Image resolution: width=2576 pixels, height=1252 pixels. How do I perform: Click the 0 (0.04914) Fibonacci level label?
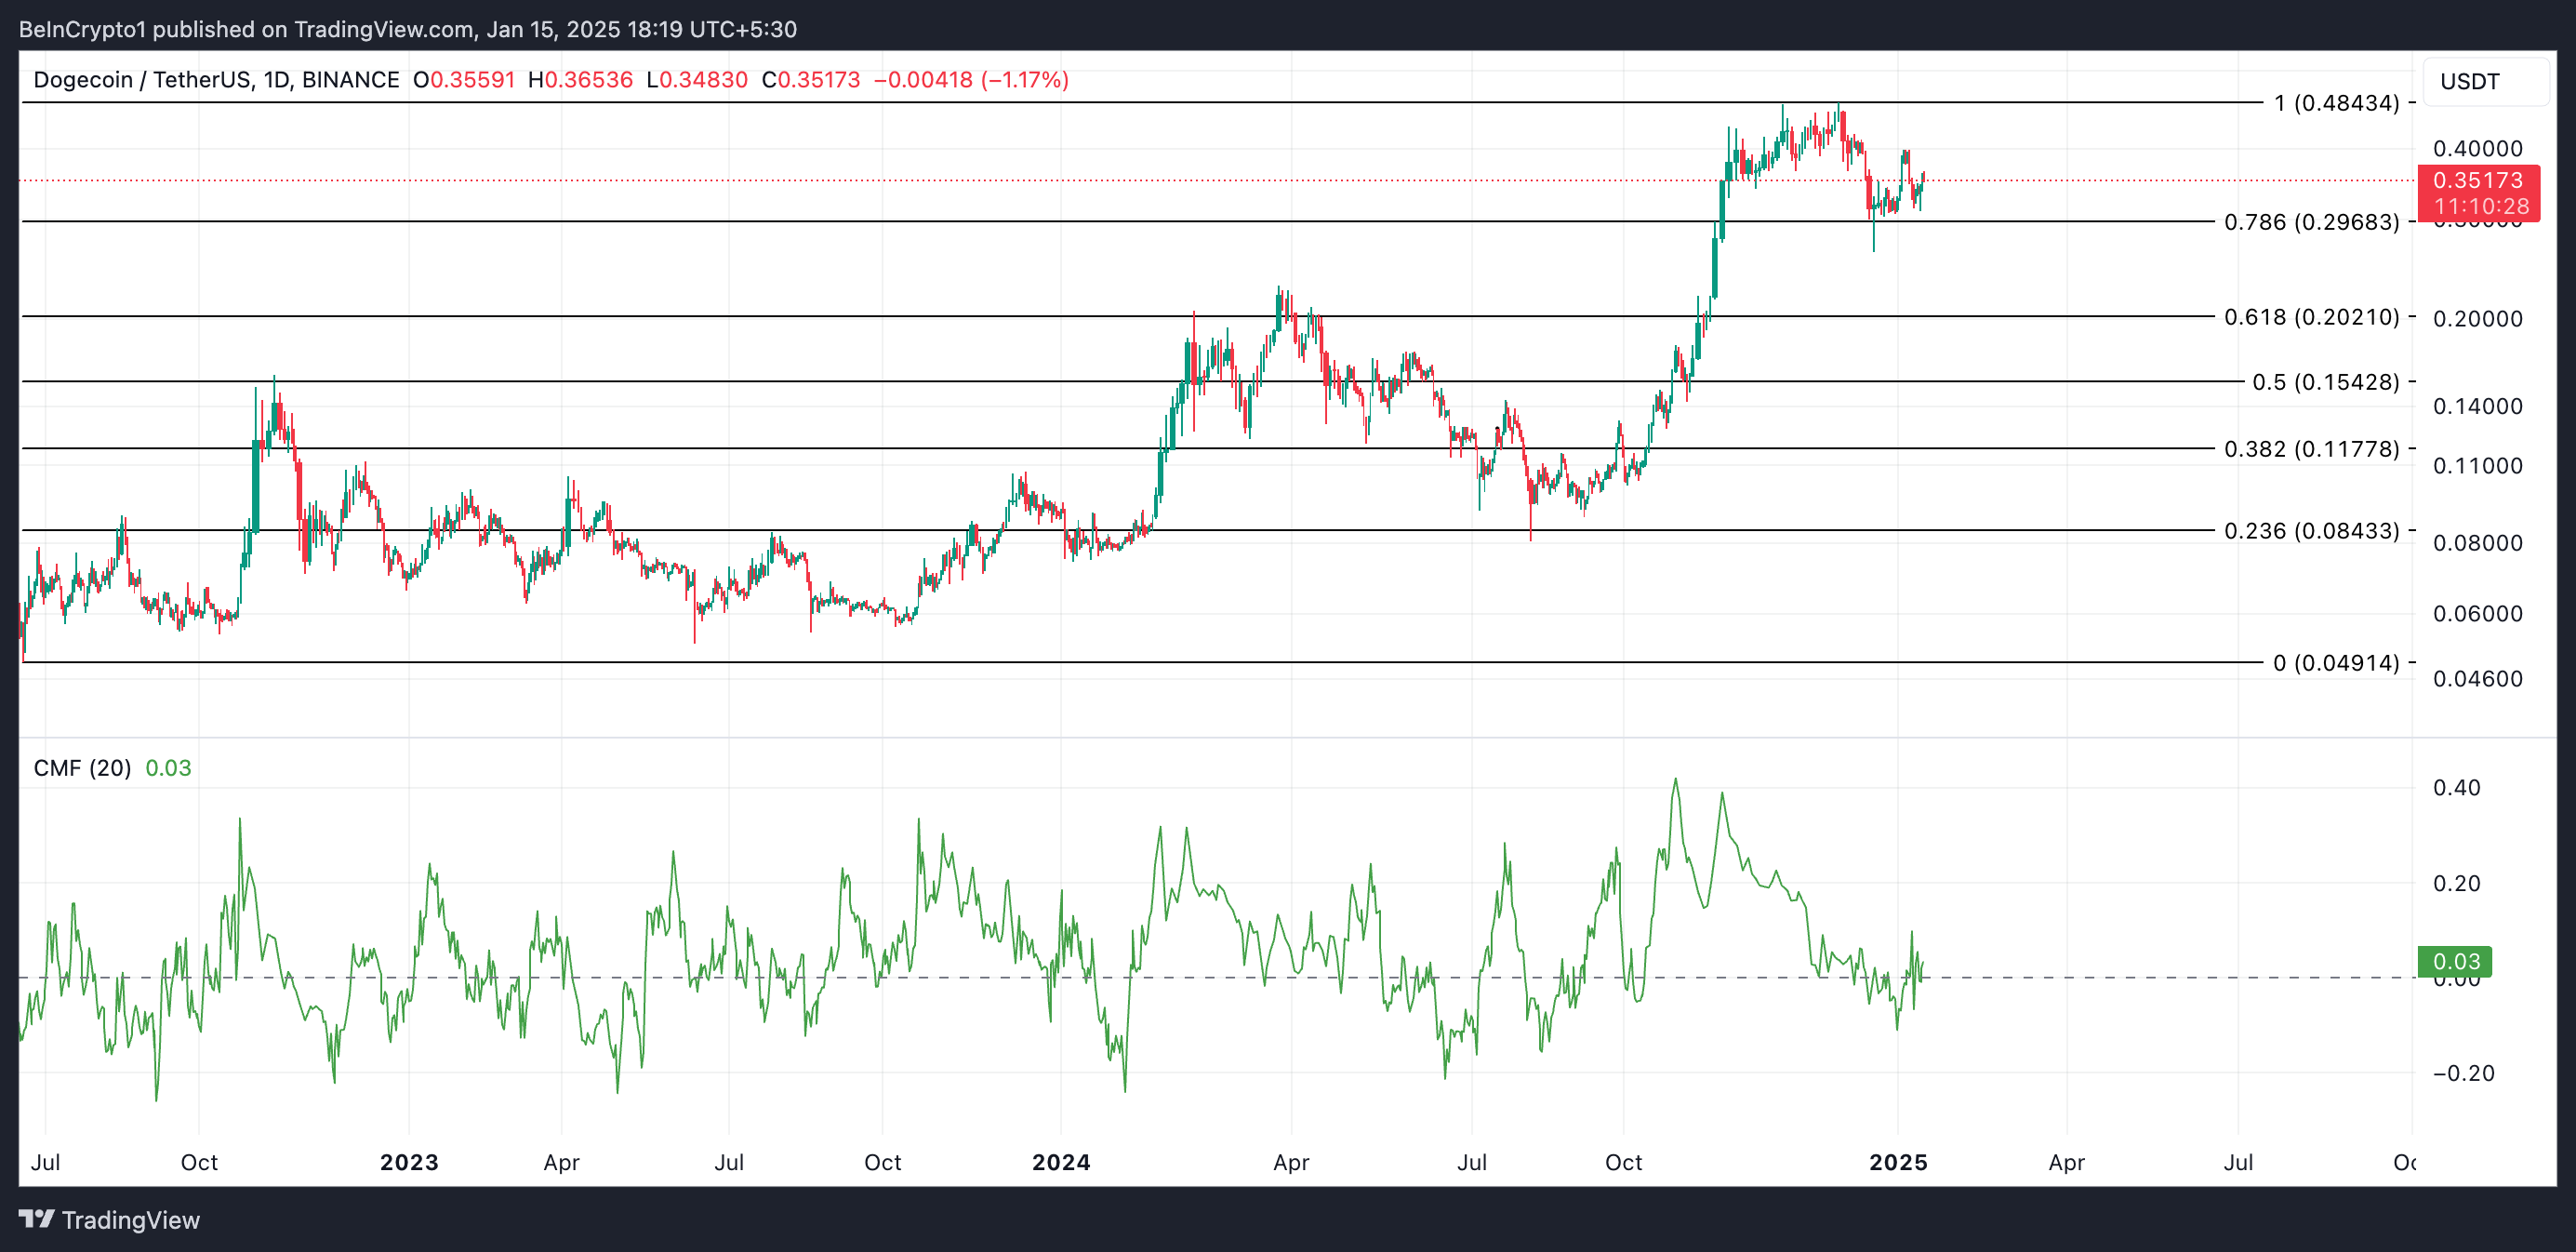[2335, 663]
